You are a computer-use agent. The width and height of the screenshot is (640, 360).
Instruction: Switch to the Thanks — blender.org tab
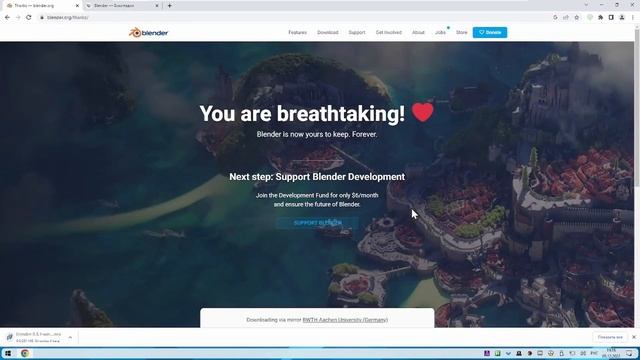pyautogui.click(x=41, y=6)
